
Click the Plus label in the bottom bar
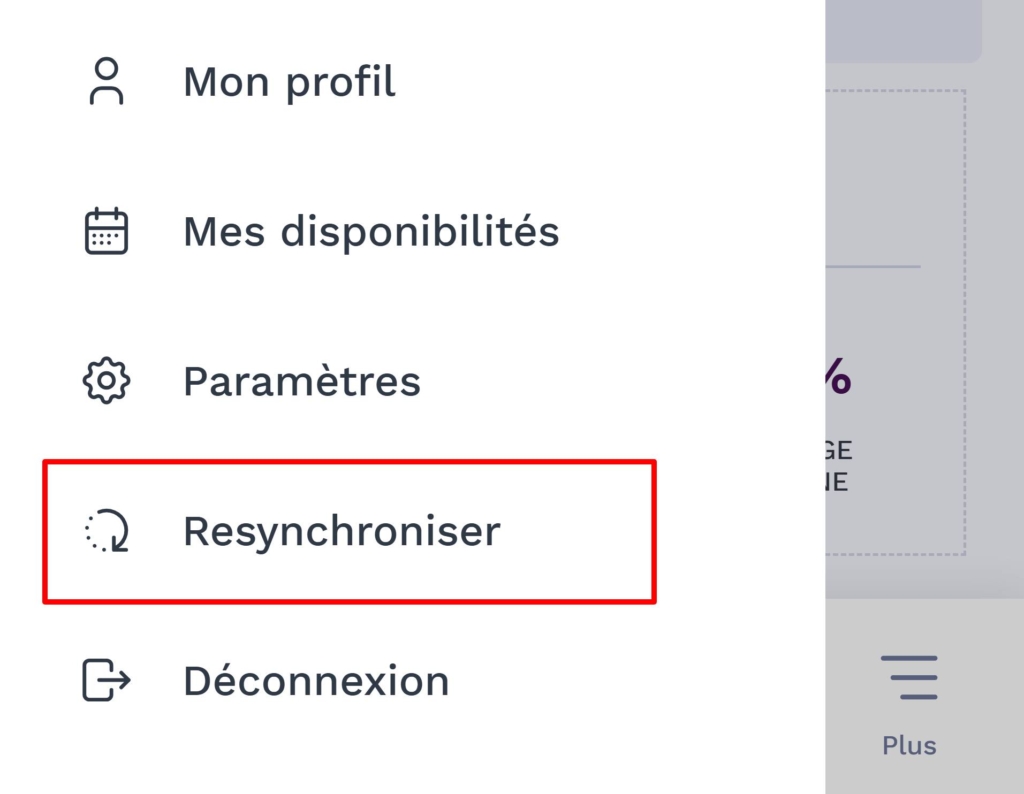click(908, 744)
